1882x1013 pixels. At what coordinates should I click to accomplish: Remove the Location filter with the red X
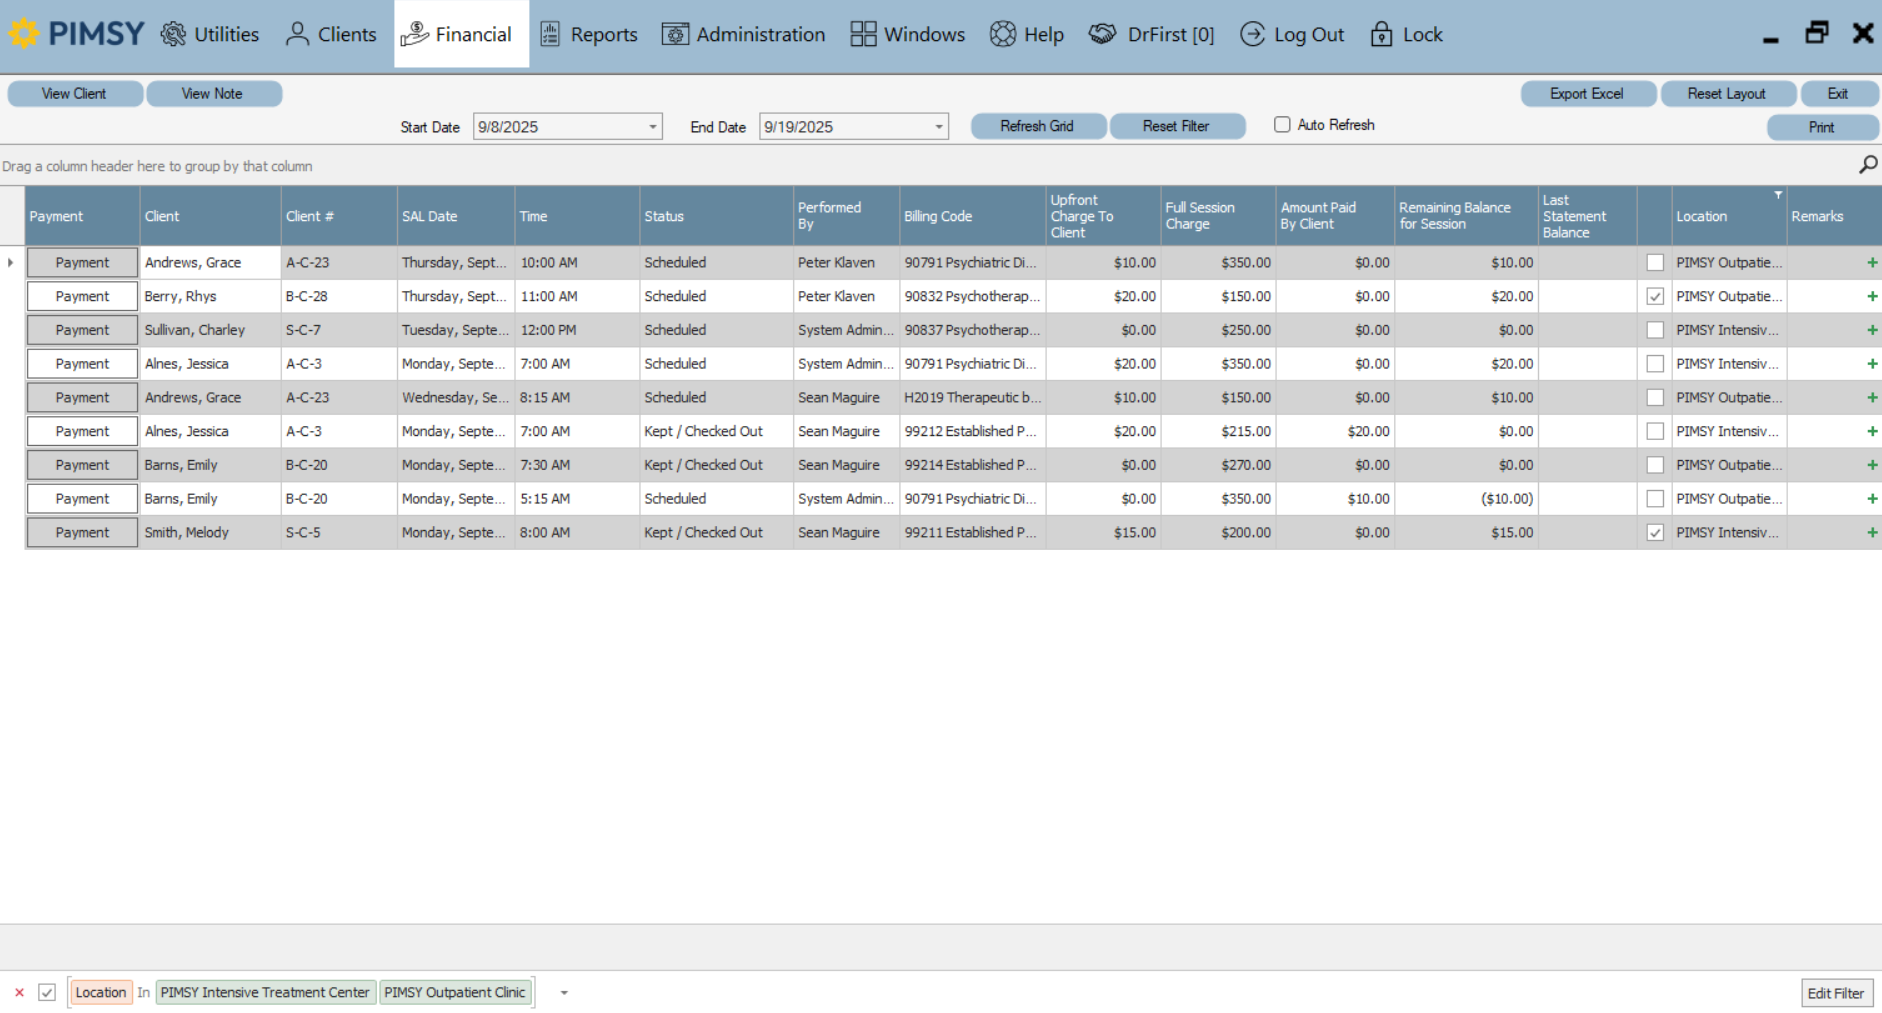20,992
